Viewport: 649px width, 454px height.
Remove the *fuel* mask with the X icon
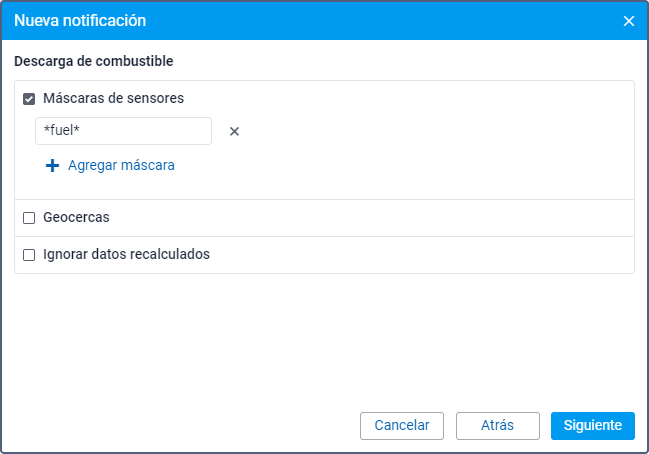pos(235,131)
